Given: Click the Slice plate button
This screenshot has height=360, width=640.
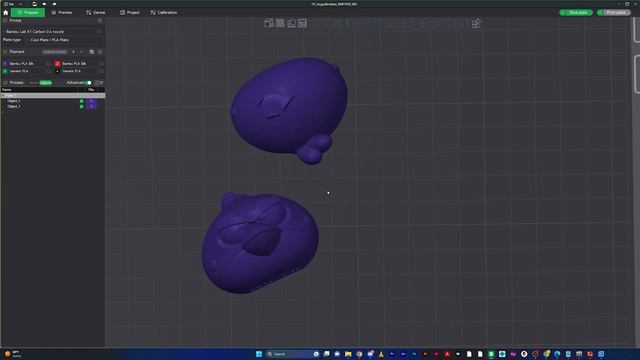Looking at the screenshot, I should (x=576, y=13).
